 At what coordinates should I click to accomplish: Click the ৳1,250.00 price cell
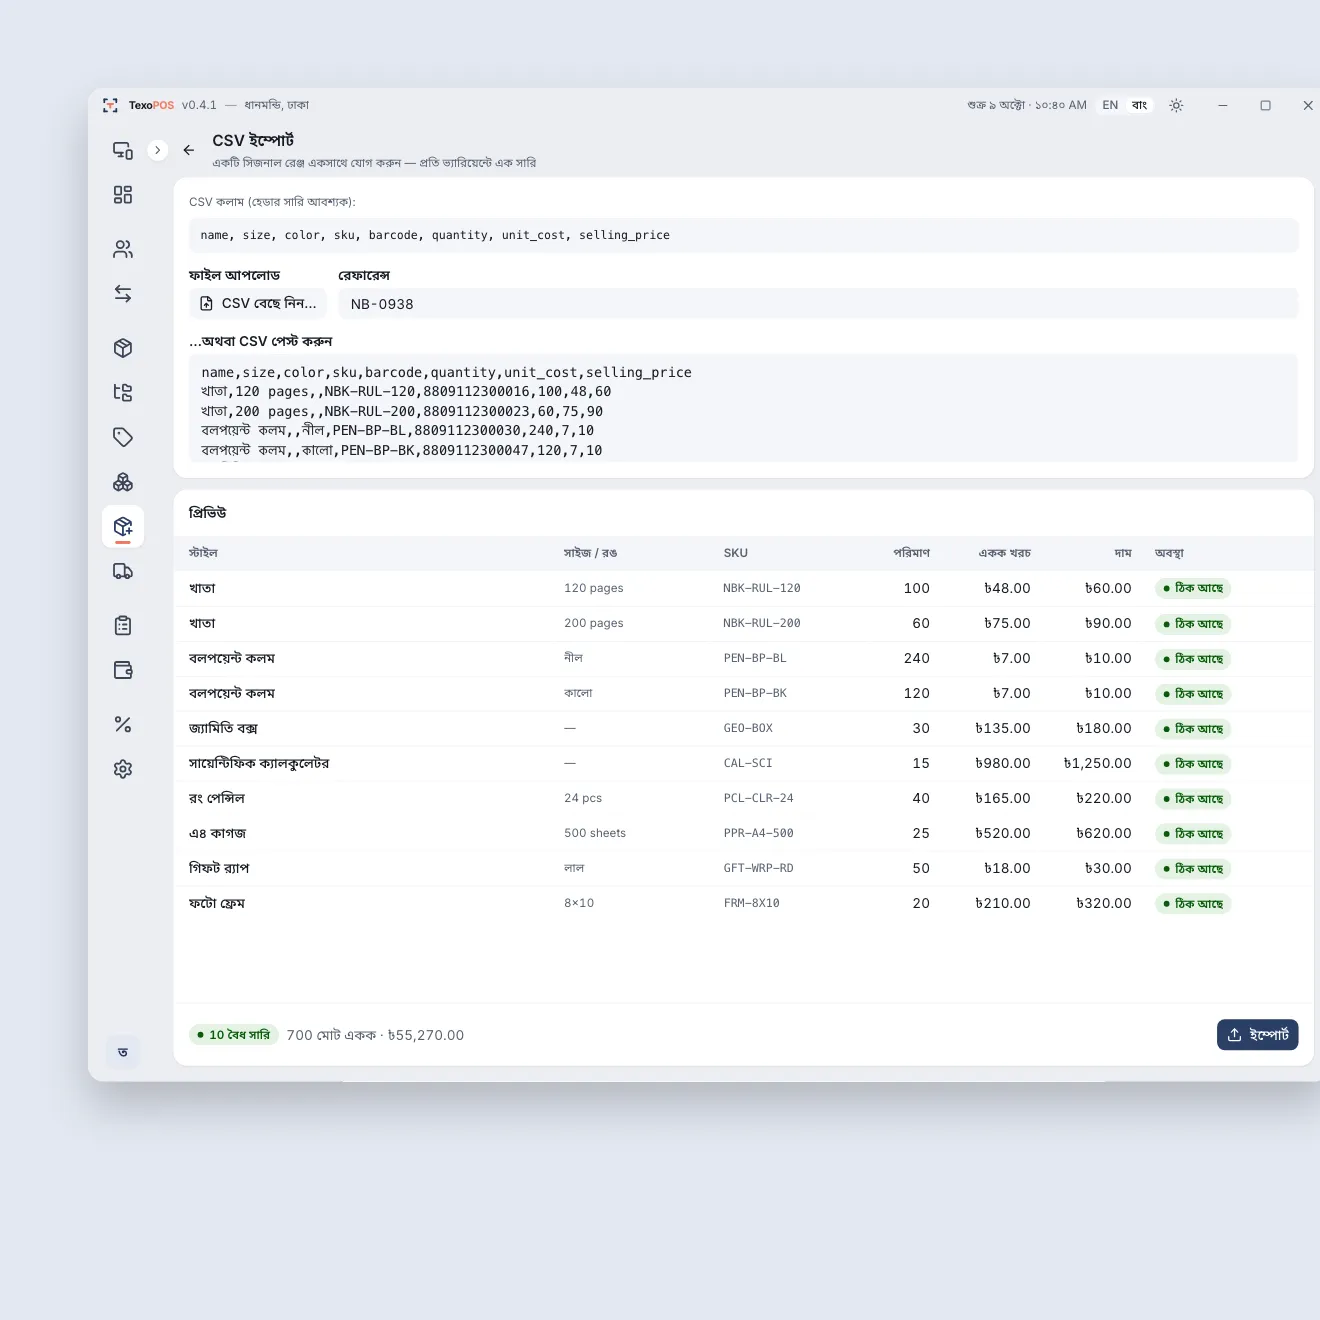[x=1098, y=763]
